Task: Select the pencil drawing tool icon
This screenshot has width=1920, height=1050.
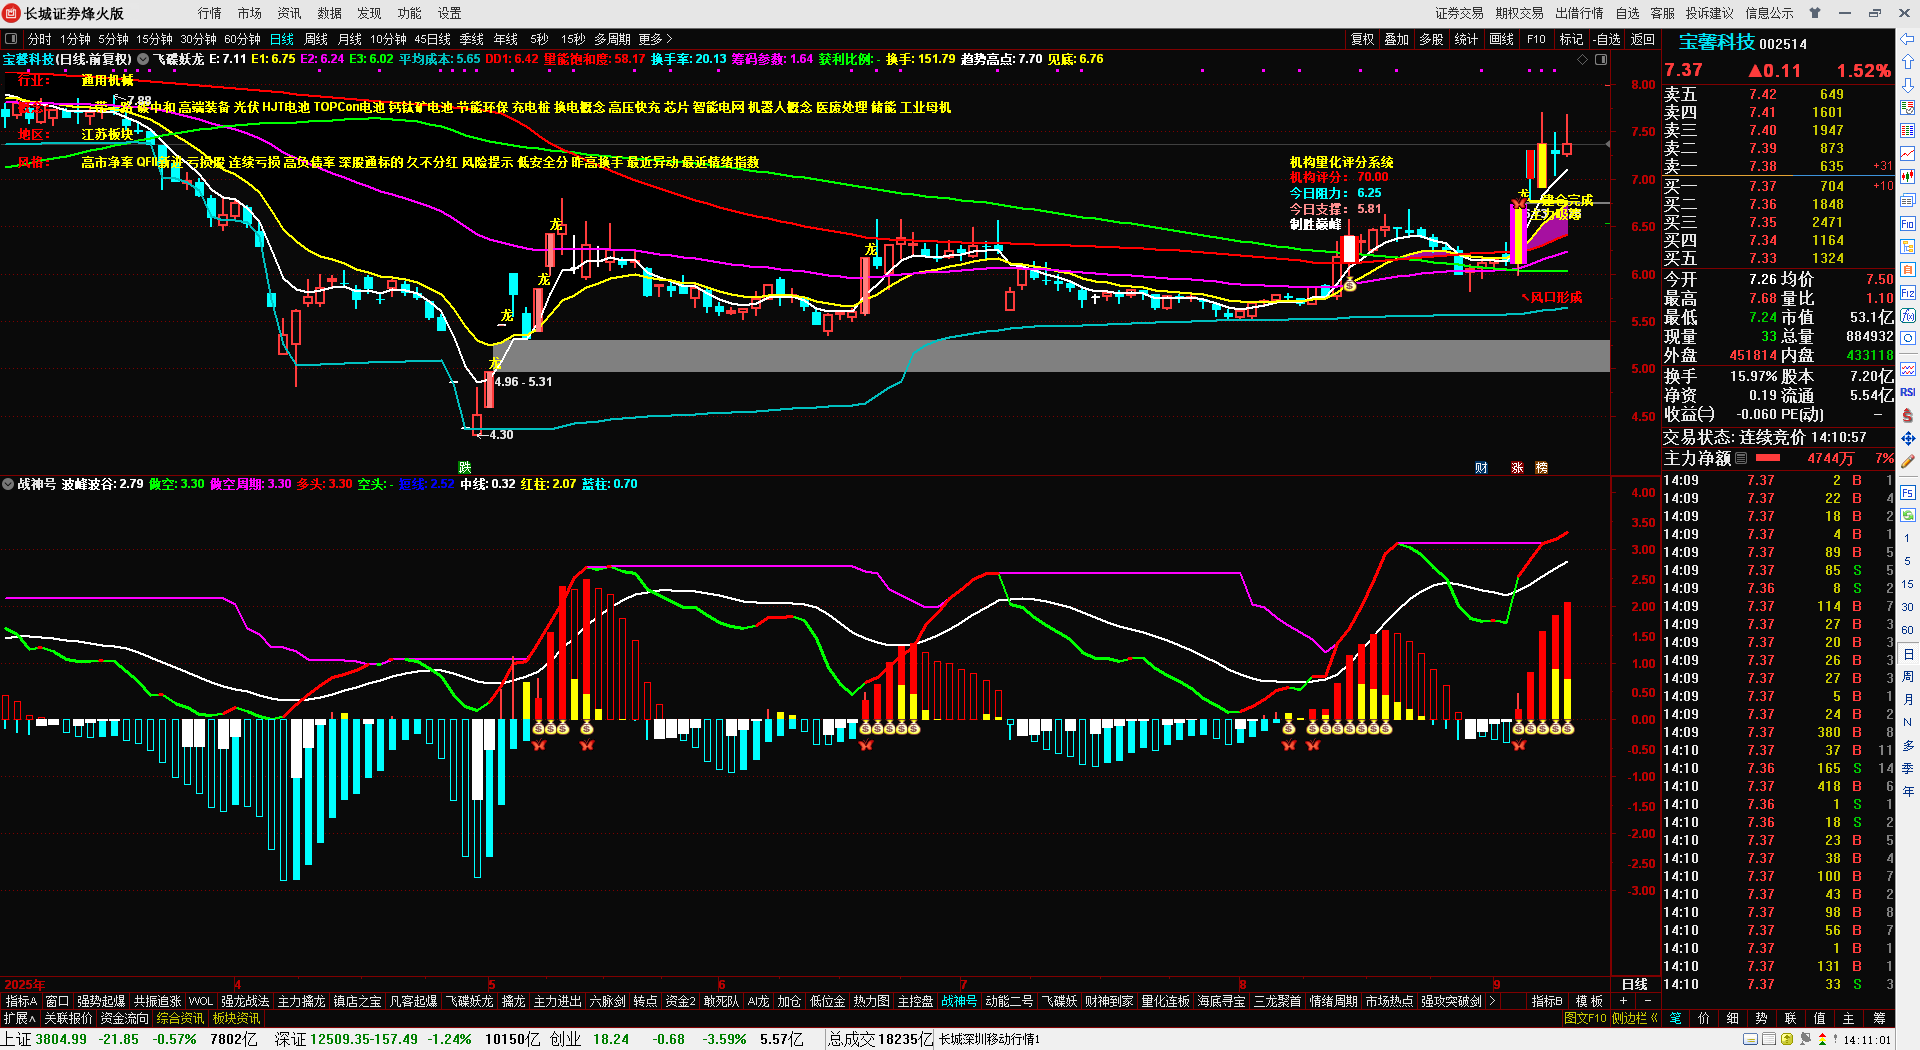Action: (x=1908, y=461)
